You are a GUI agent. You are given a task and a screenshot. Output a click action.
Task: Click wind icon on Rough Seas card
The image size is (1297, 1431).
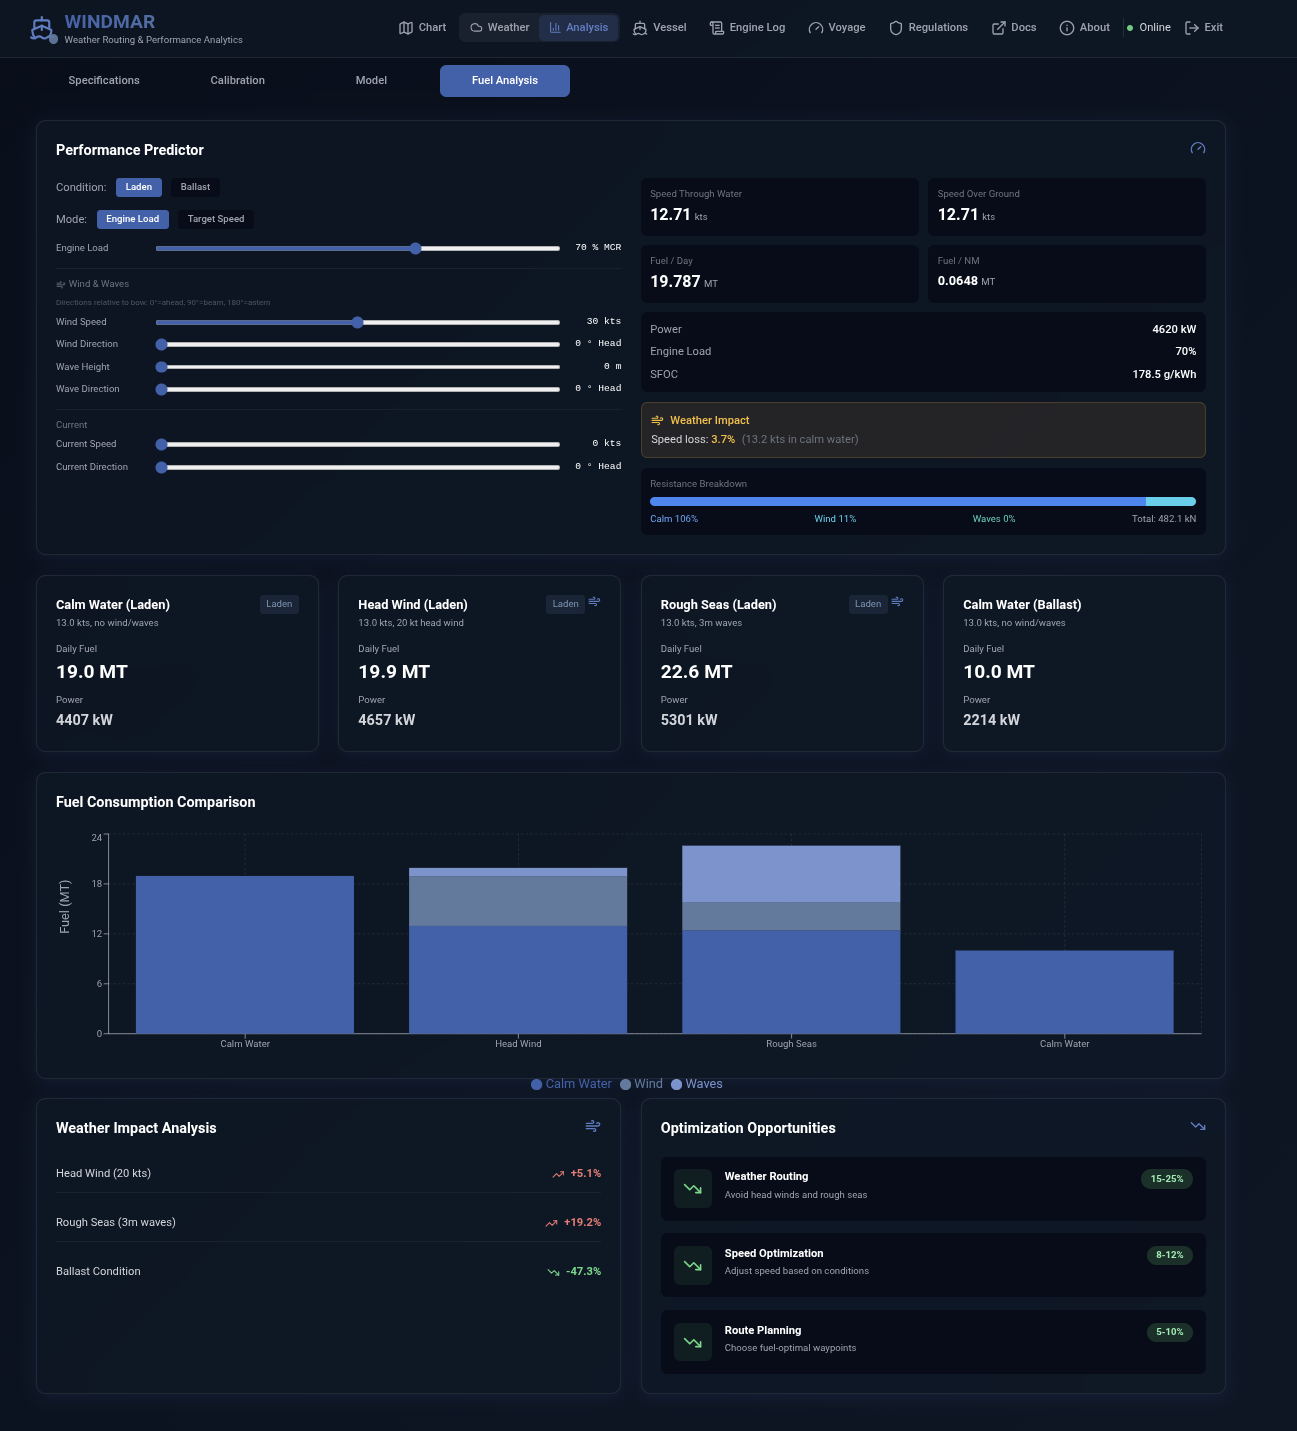(x=897, y=602)
